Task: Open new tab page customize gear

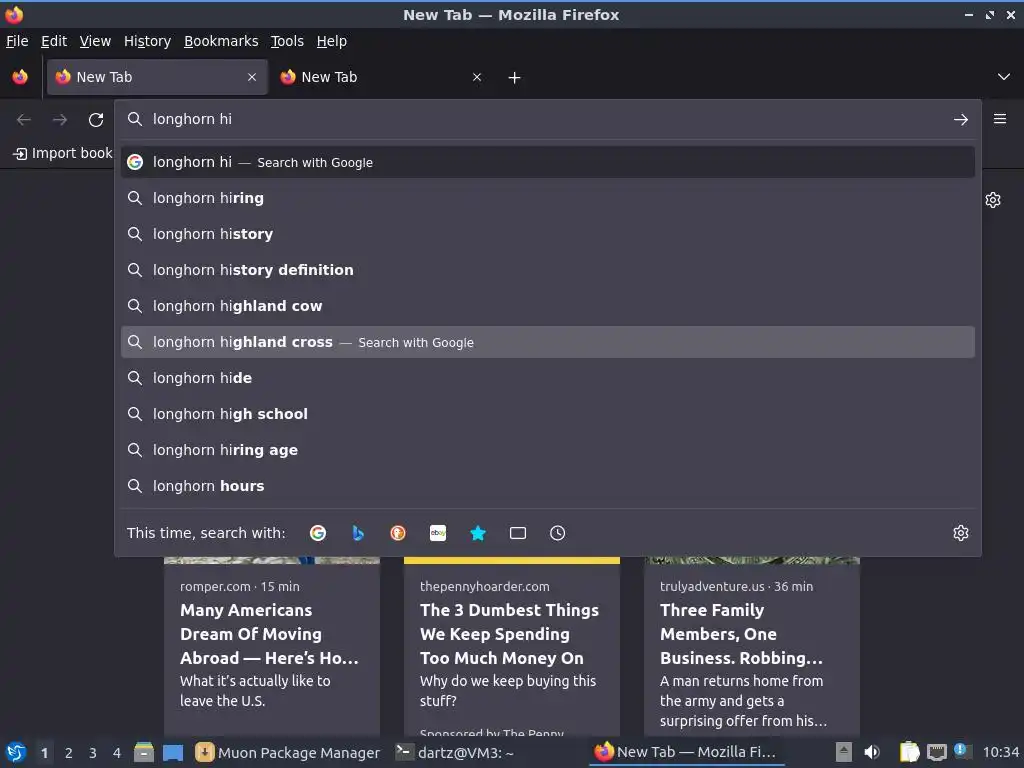Action: (x=993, y=200)
